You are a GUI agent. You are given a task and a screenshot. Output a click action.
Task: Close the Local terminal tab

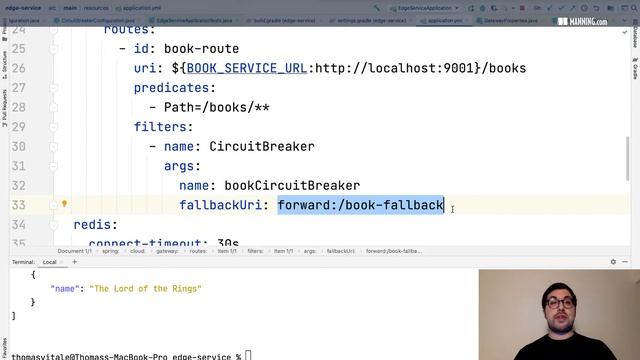pyautogui.click(x=62, y=262)
